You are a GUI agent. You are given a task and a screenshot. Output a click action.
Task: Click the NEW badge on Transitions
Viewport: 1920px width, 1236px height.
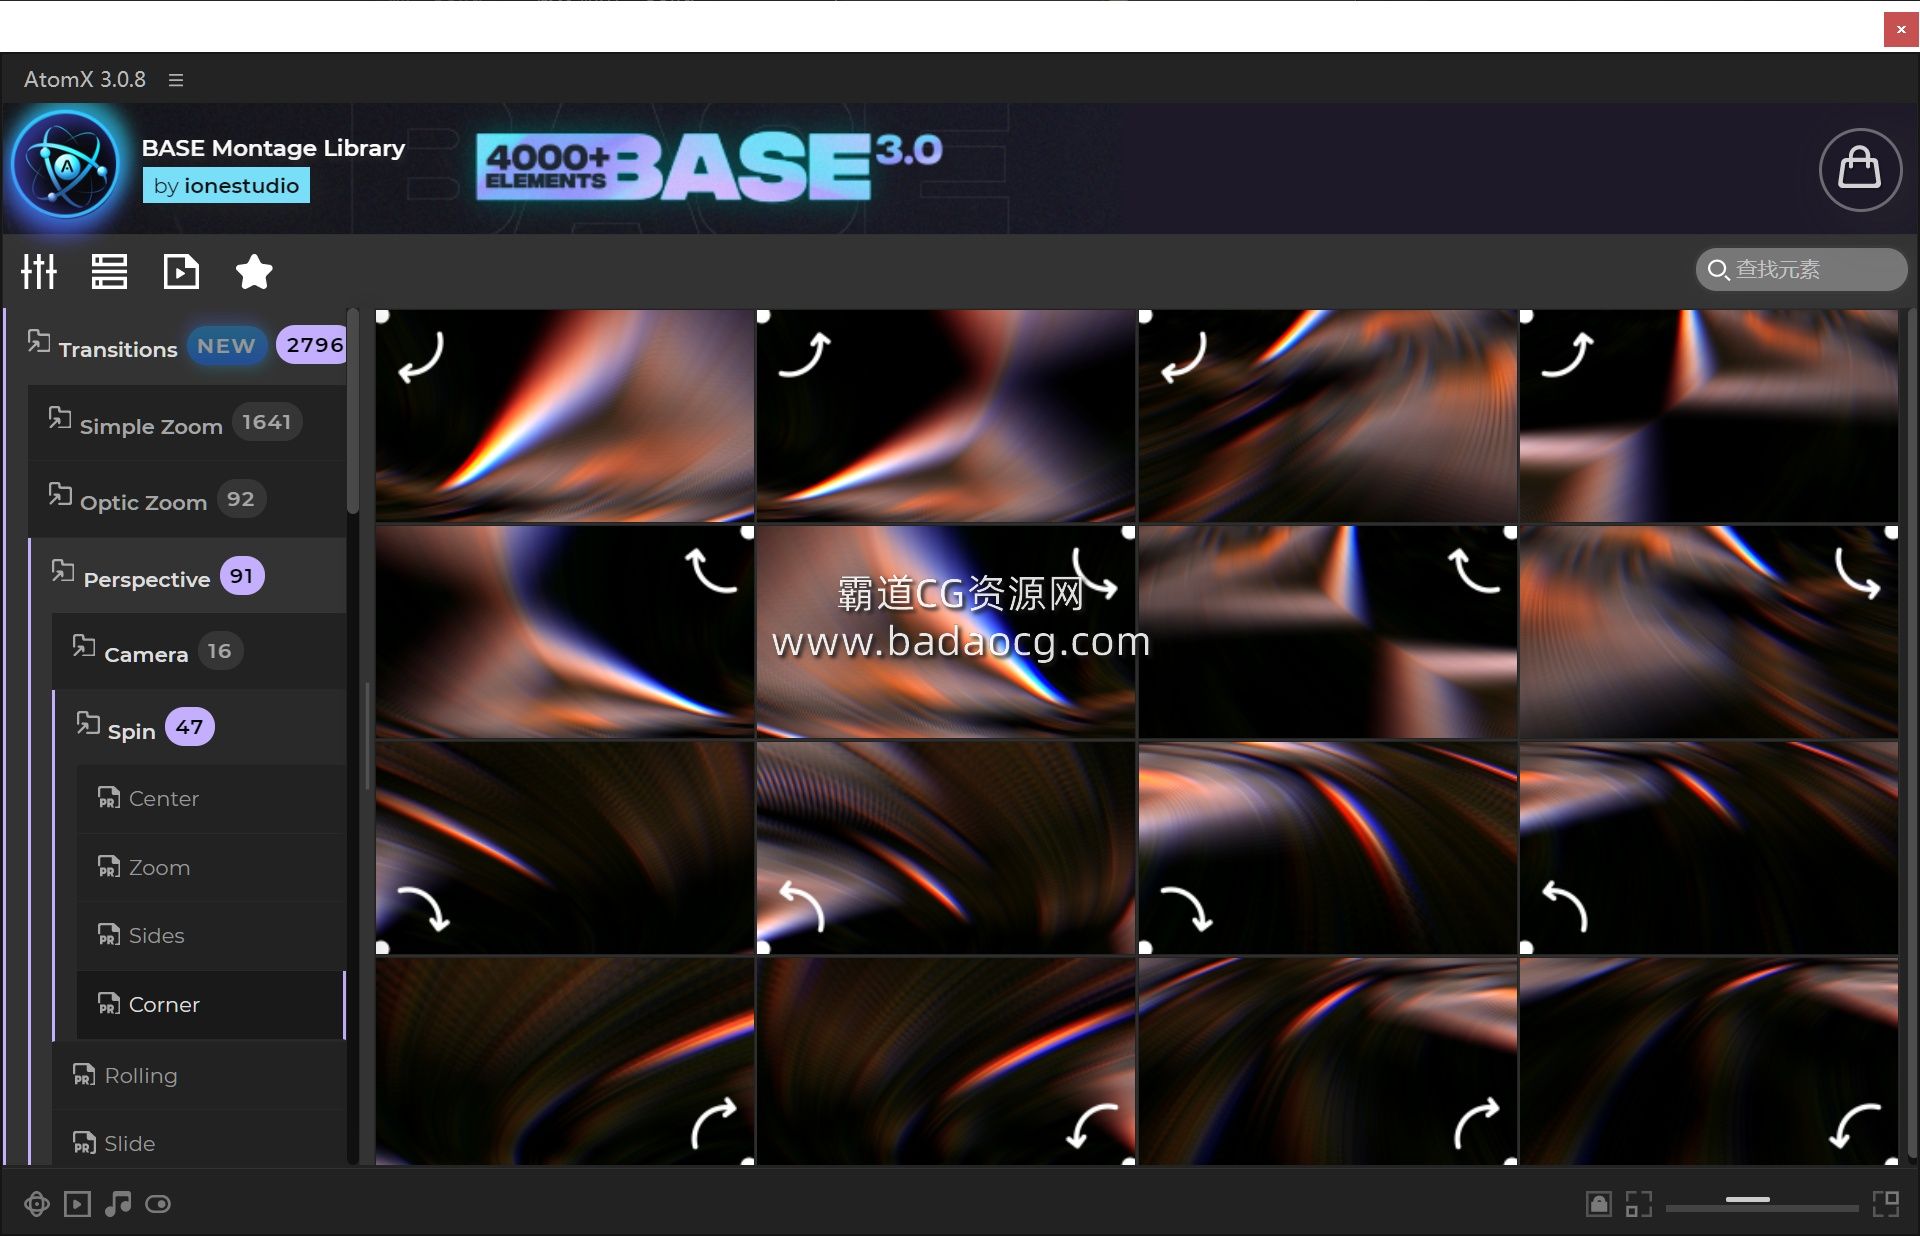226,346
